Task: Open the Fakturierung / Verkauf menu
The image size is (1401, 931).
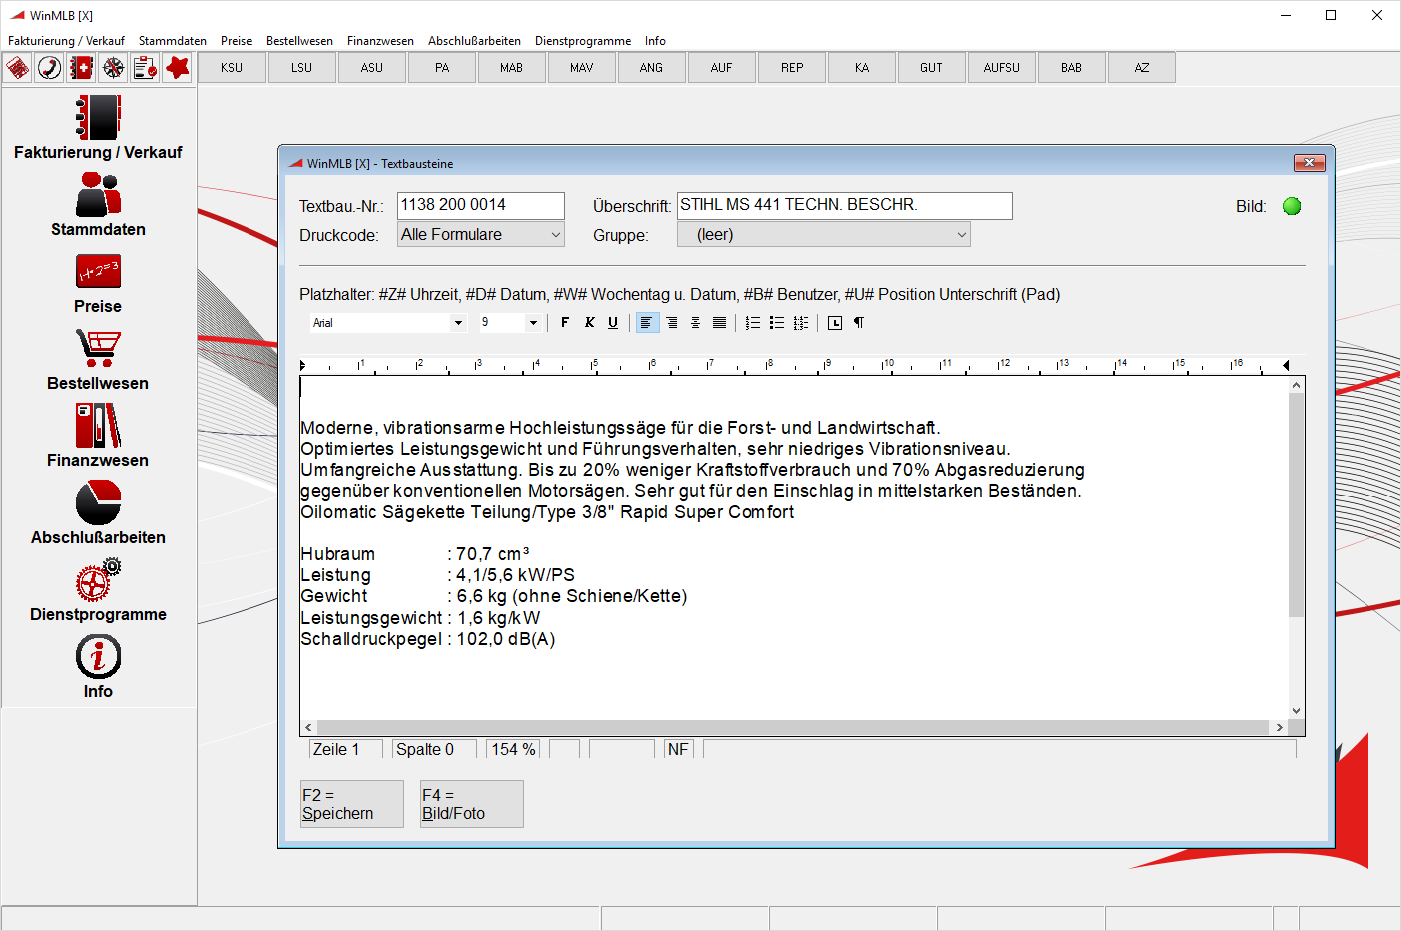Action: (66, 41)
